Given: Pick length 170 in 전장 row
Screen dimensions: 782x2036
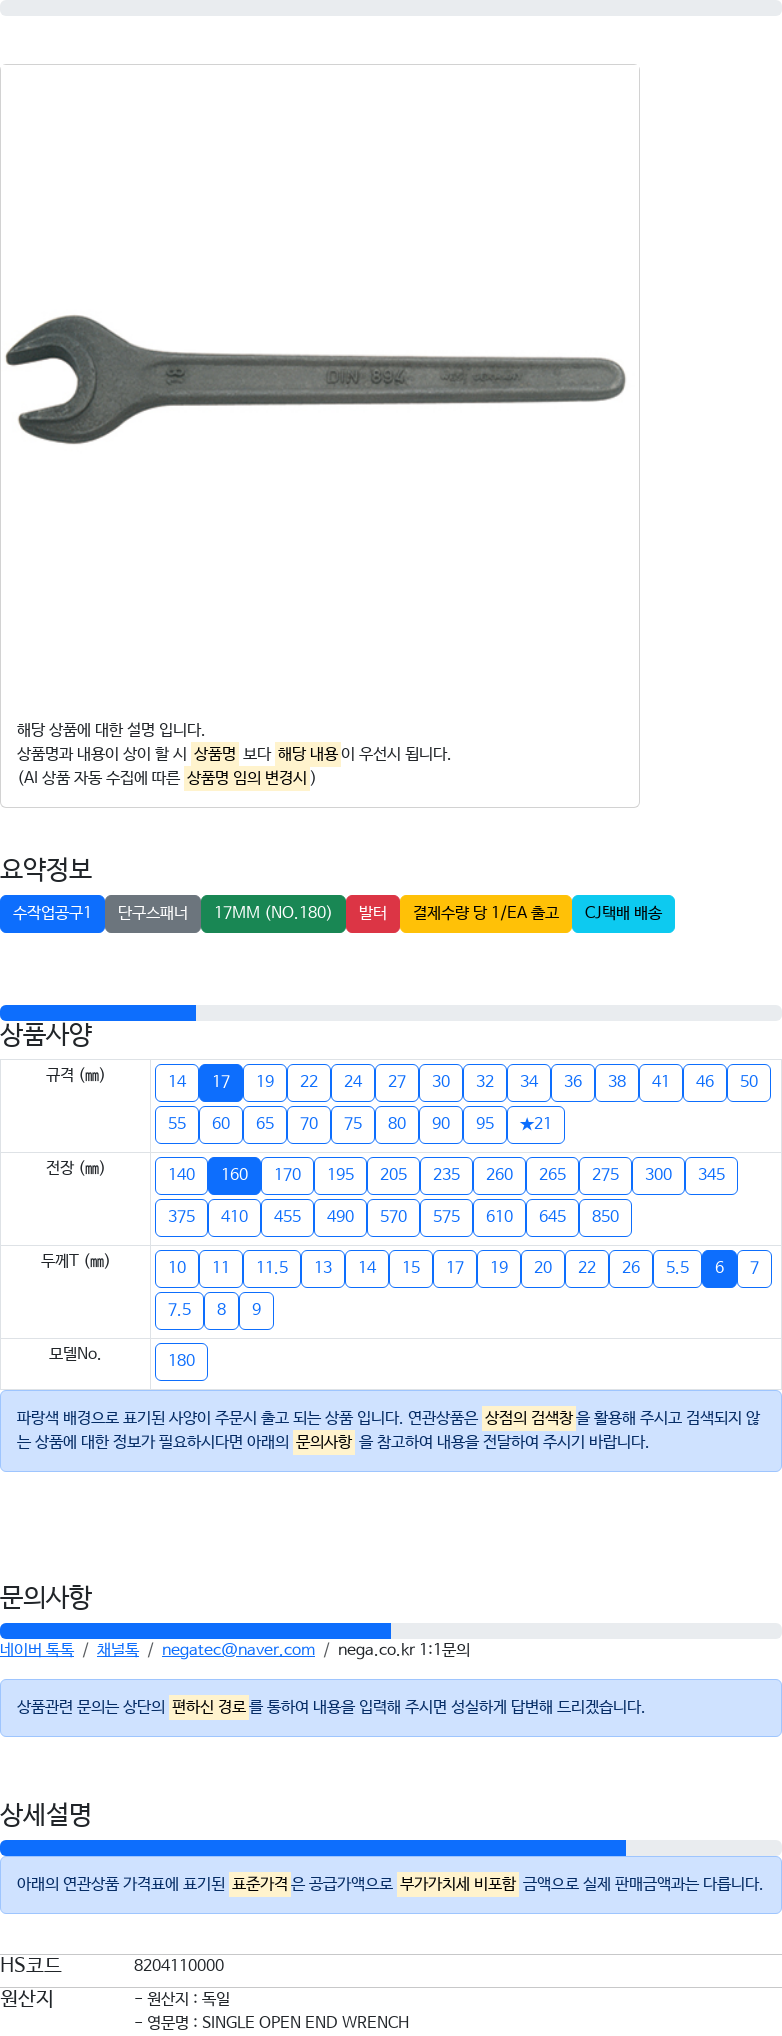Looking at the screenshot, I should pos(288,1175).
